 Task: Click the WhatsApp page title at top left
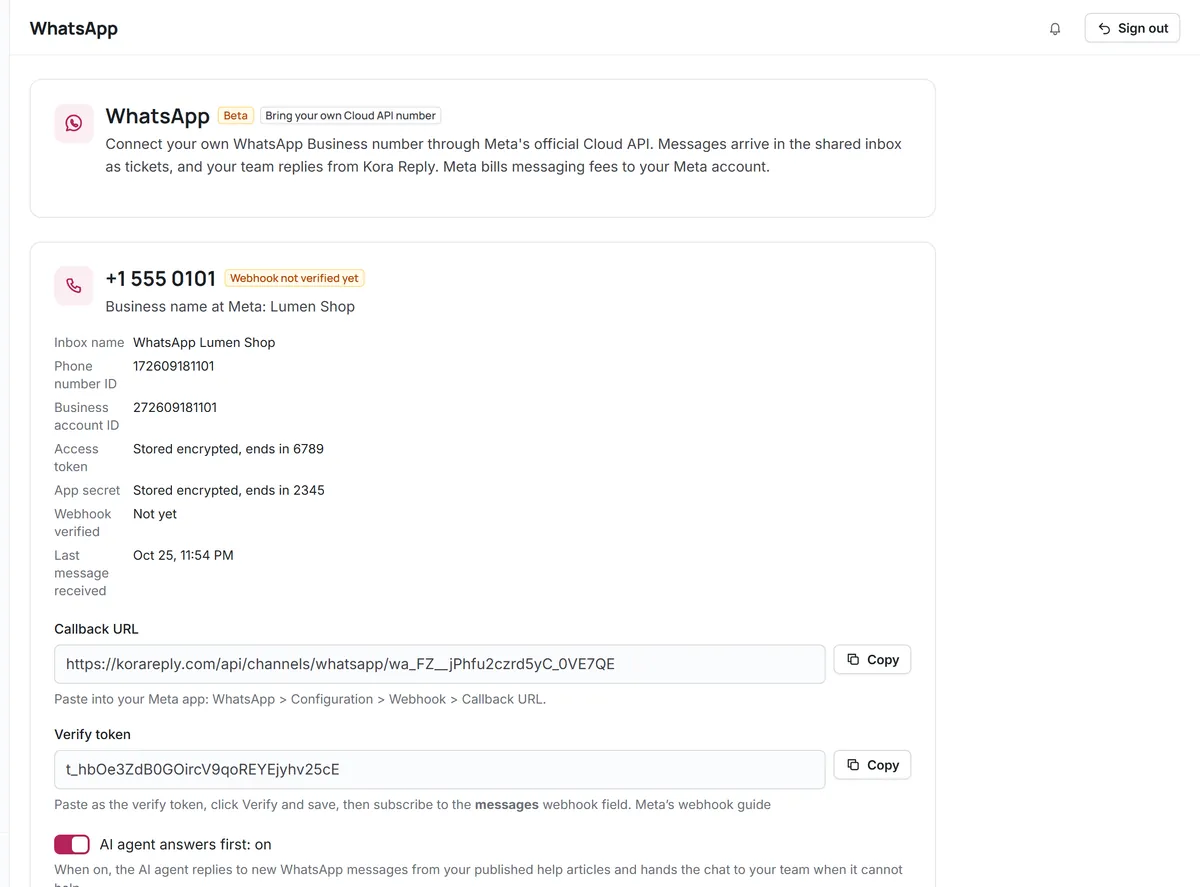(74, 28)
